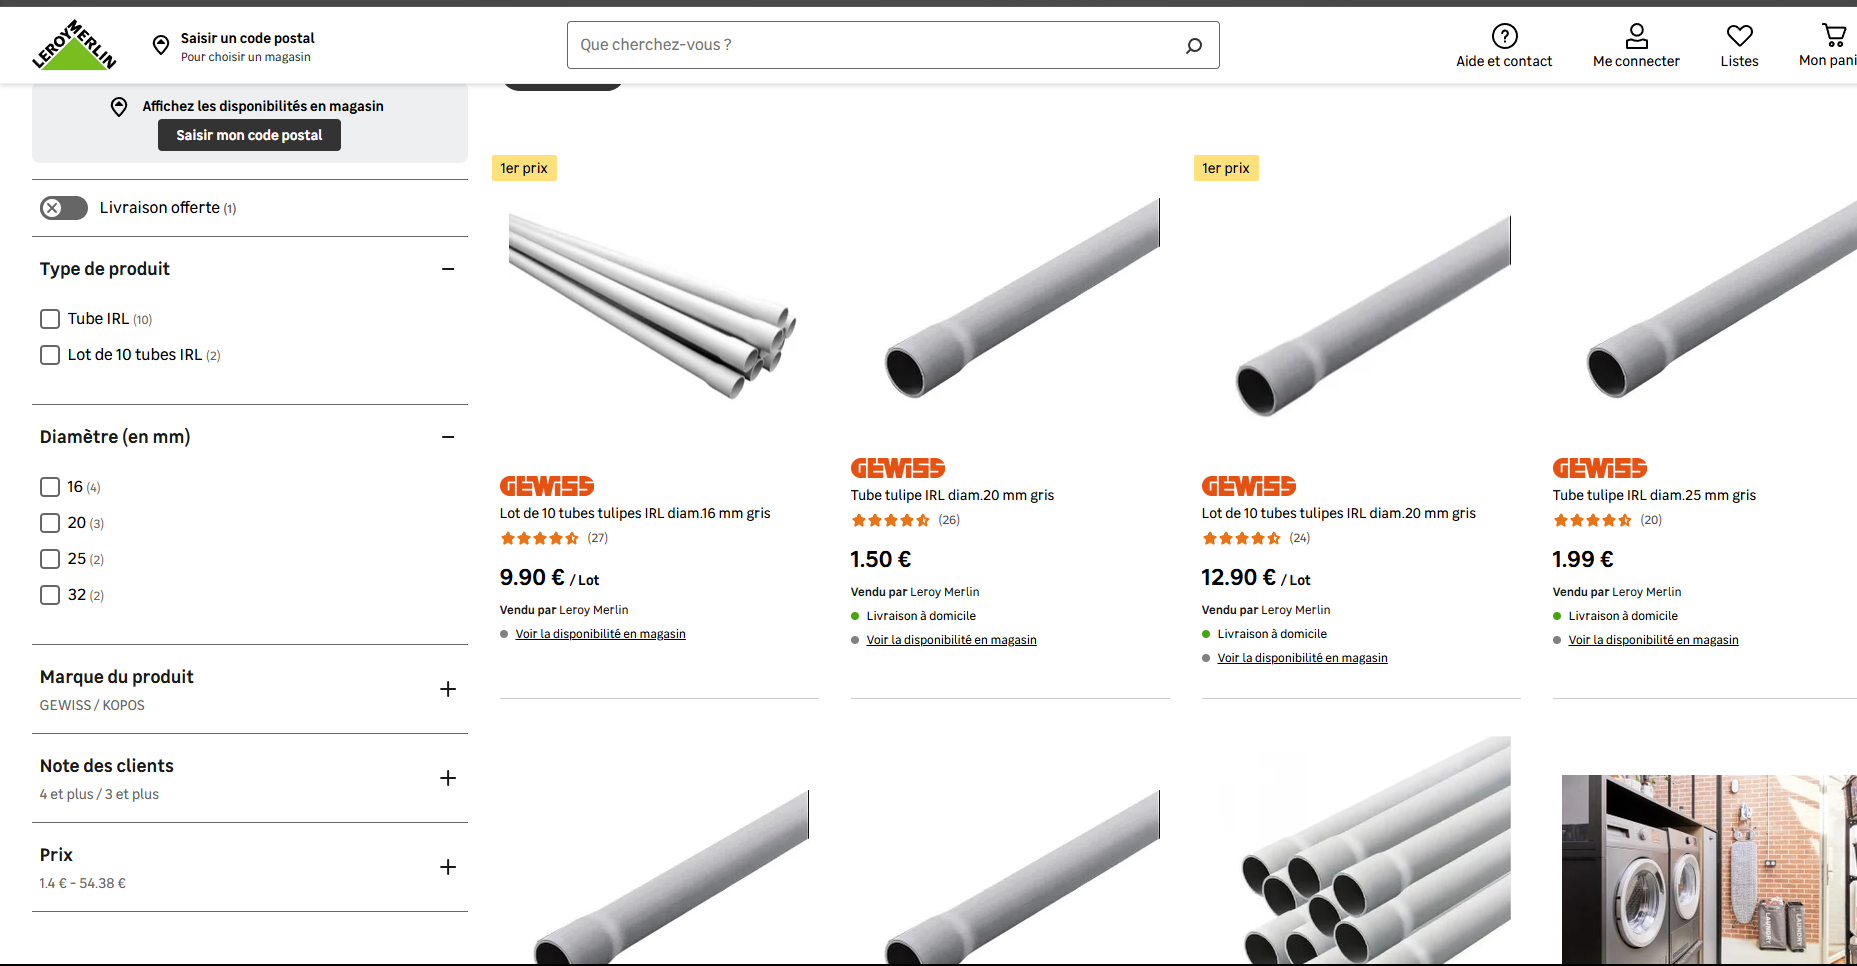The width and height of the screenshot is (1857, 966).
Task: Click Saisir mon code postal button
Action: [x=249, y=135]
